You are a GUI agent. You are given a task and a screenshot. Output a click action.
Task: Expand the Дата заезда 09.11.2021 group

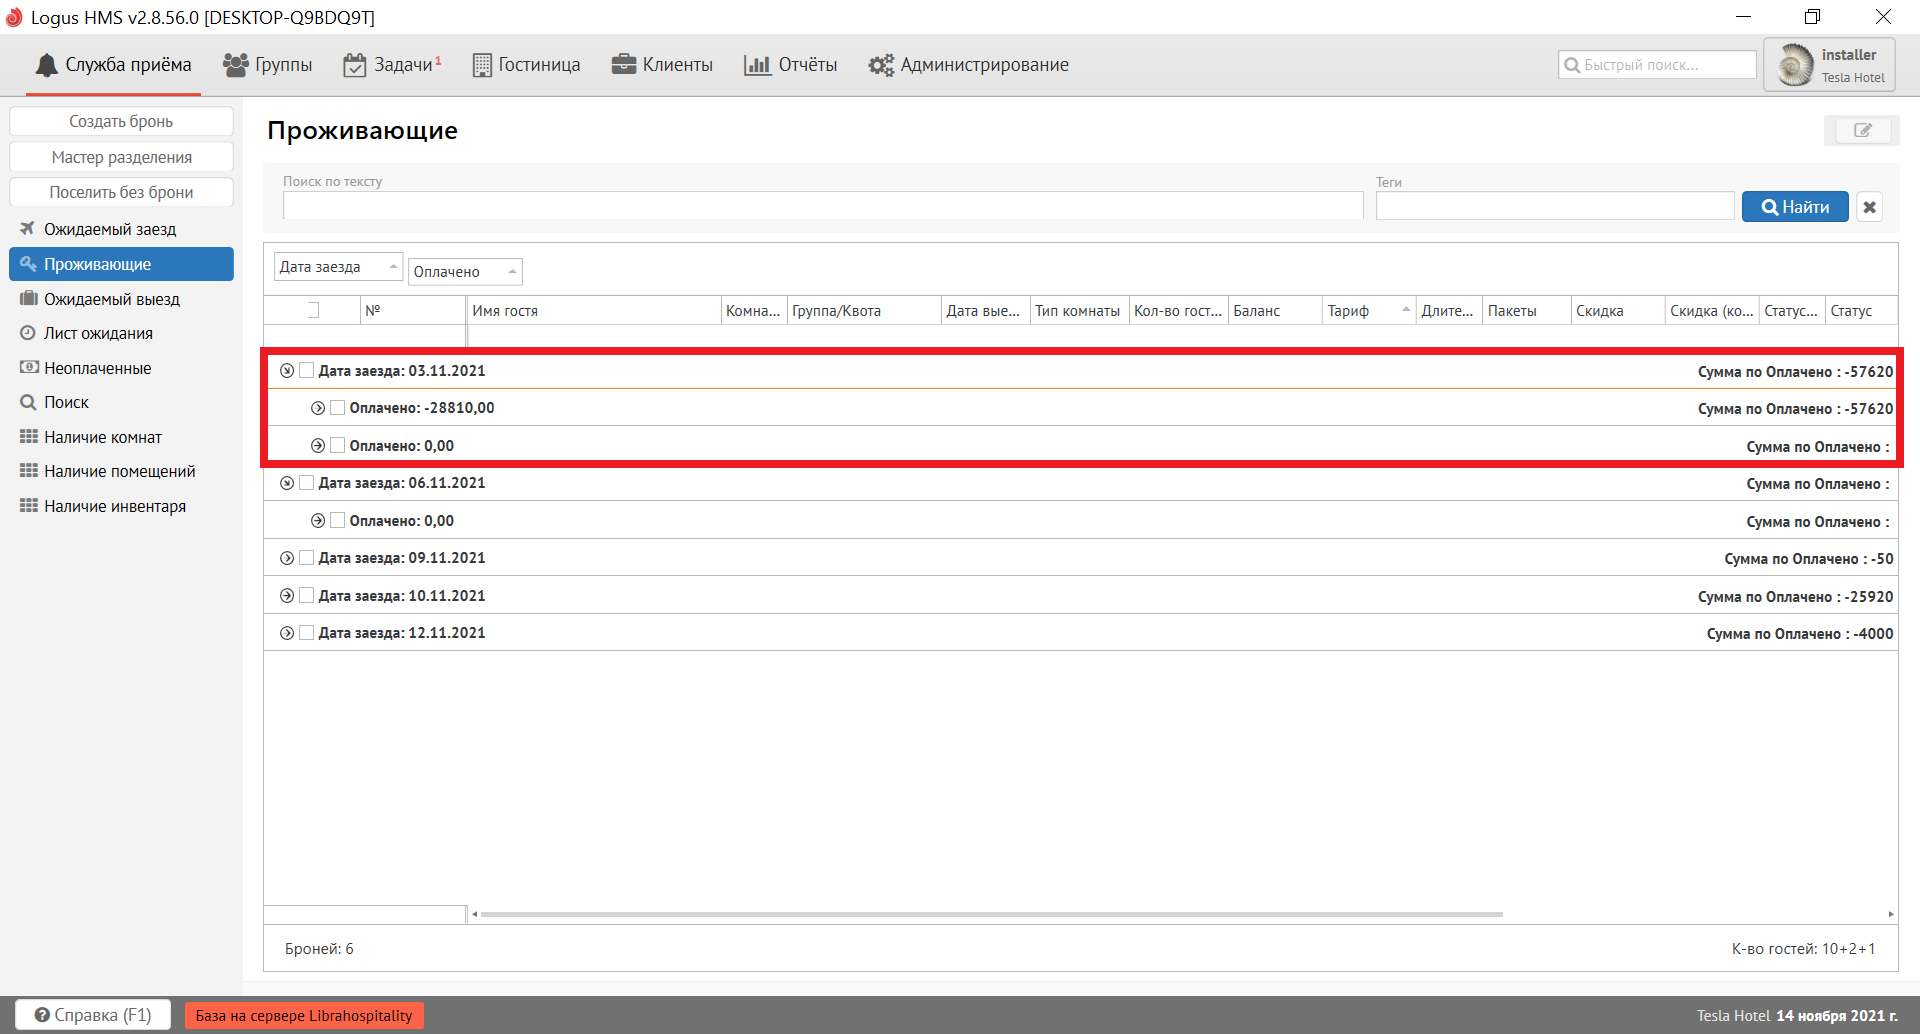pyautogui.click(x=287, y=558)
